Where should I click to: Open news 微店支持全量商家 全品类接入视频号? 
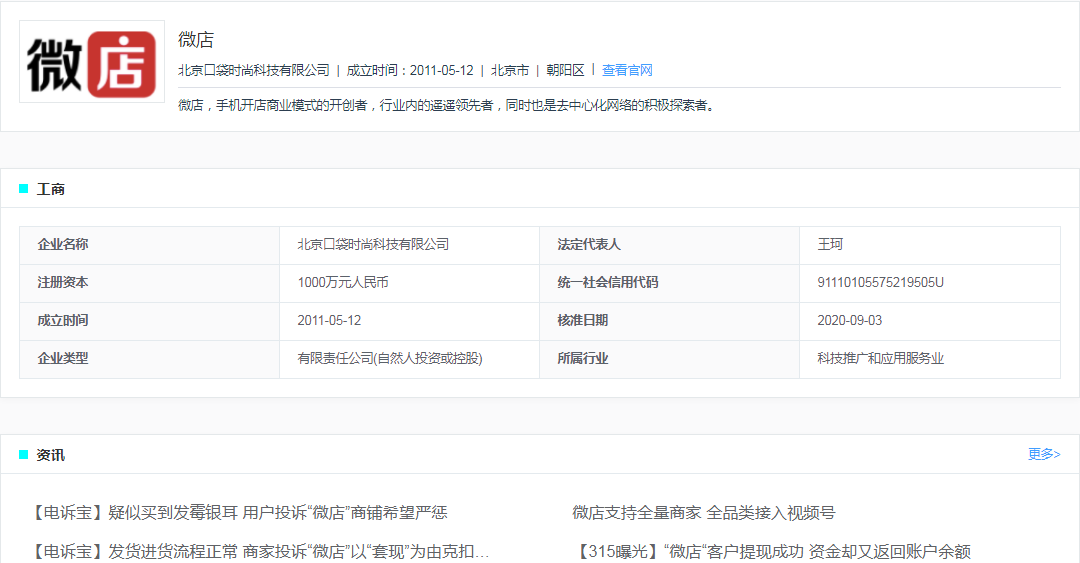point(703,513)
